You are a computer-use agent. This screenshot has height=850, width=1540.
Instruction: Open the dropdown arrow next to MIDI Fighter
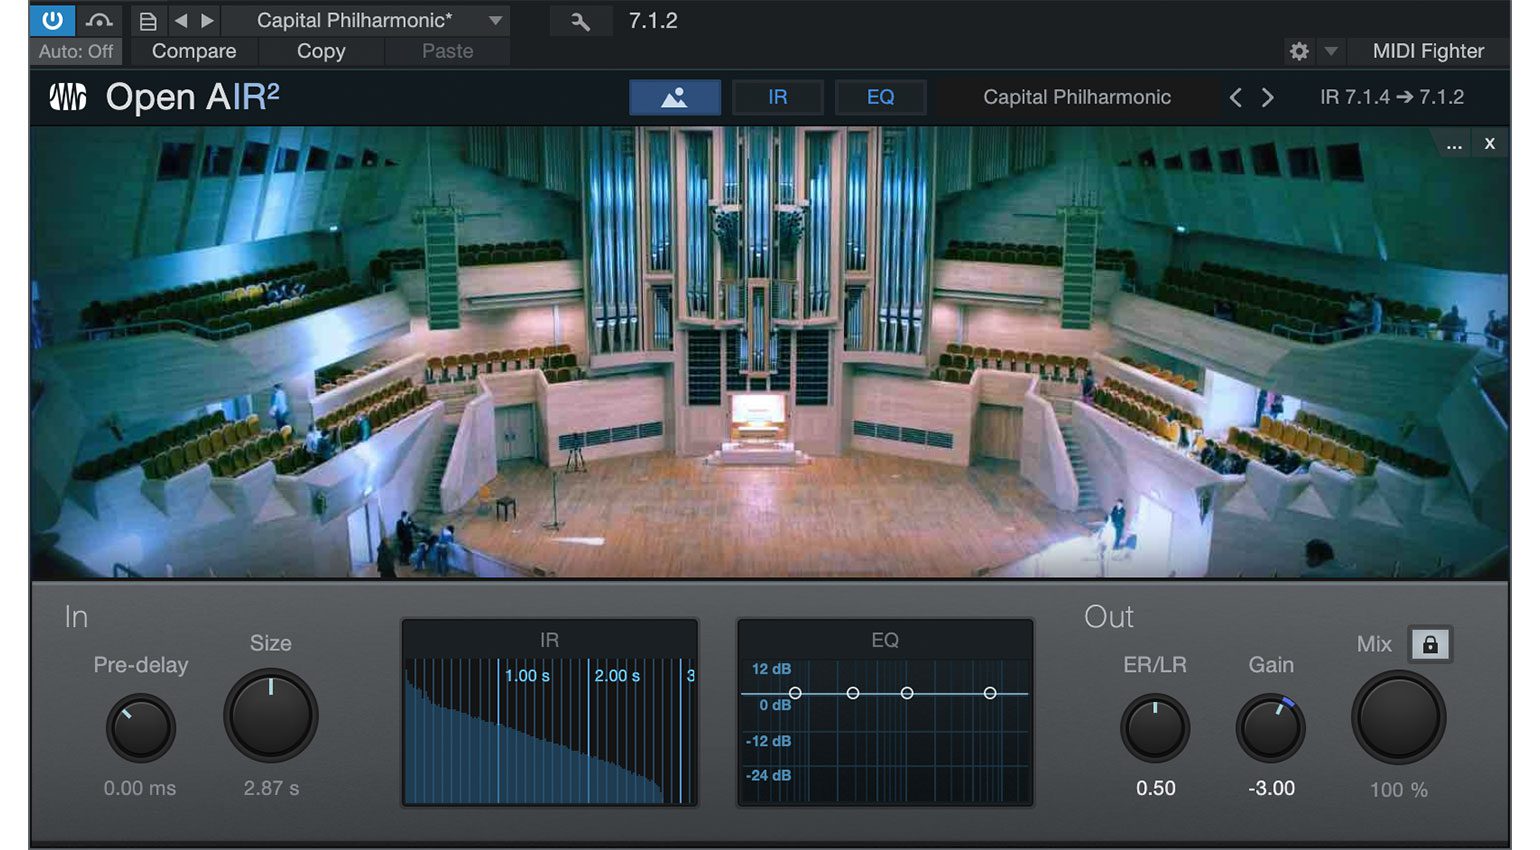[1330, 51]
